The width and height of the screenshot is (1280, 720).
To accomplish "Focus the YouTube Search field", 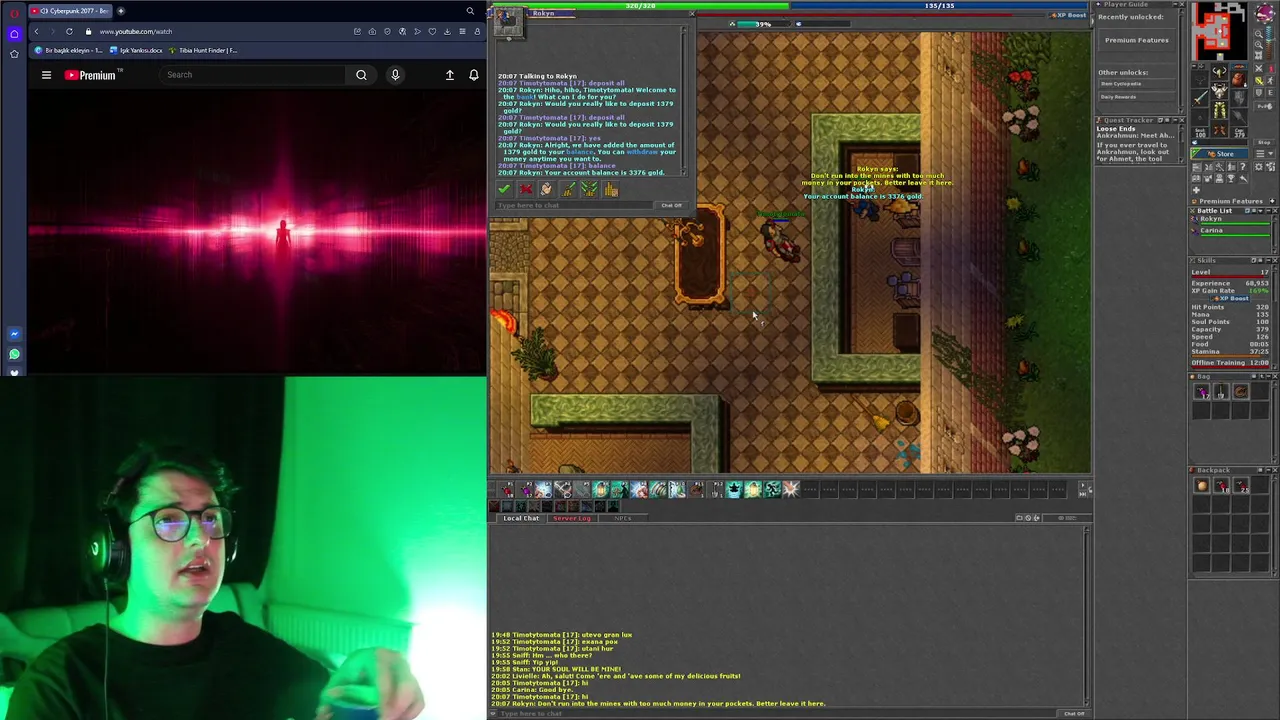I will tap(255, 75).
